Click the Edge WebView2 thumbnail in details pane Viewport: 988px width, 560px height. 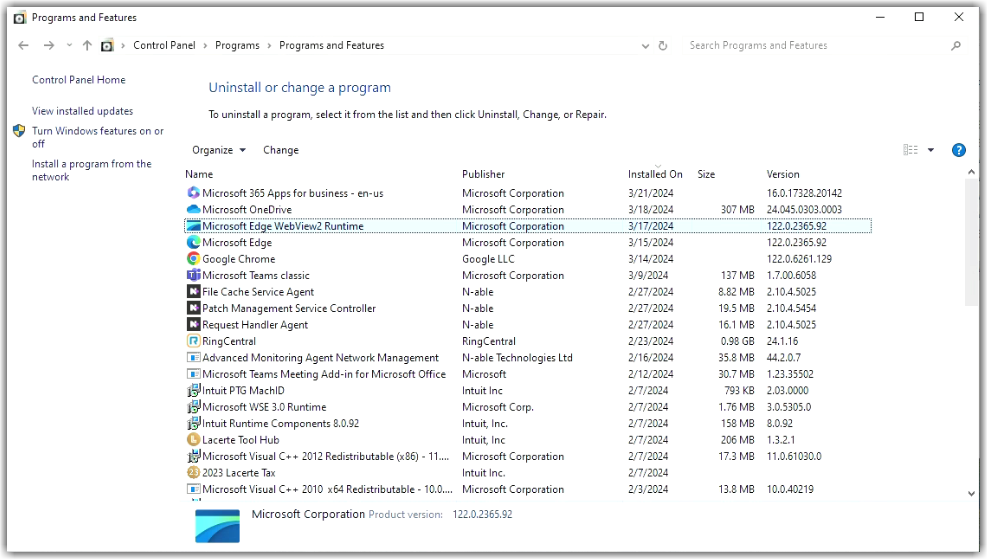[x=217, y=525]
